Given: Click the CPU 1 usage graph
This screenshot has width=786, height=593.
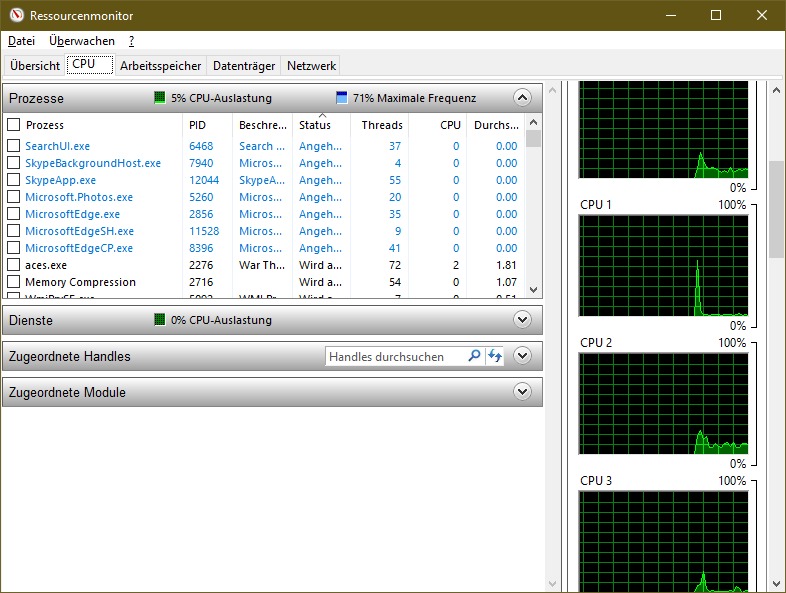Looking at the screenshot, I should click(663, 266).
